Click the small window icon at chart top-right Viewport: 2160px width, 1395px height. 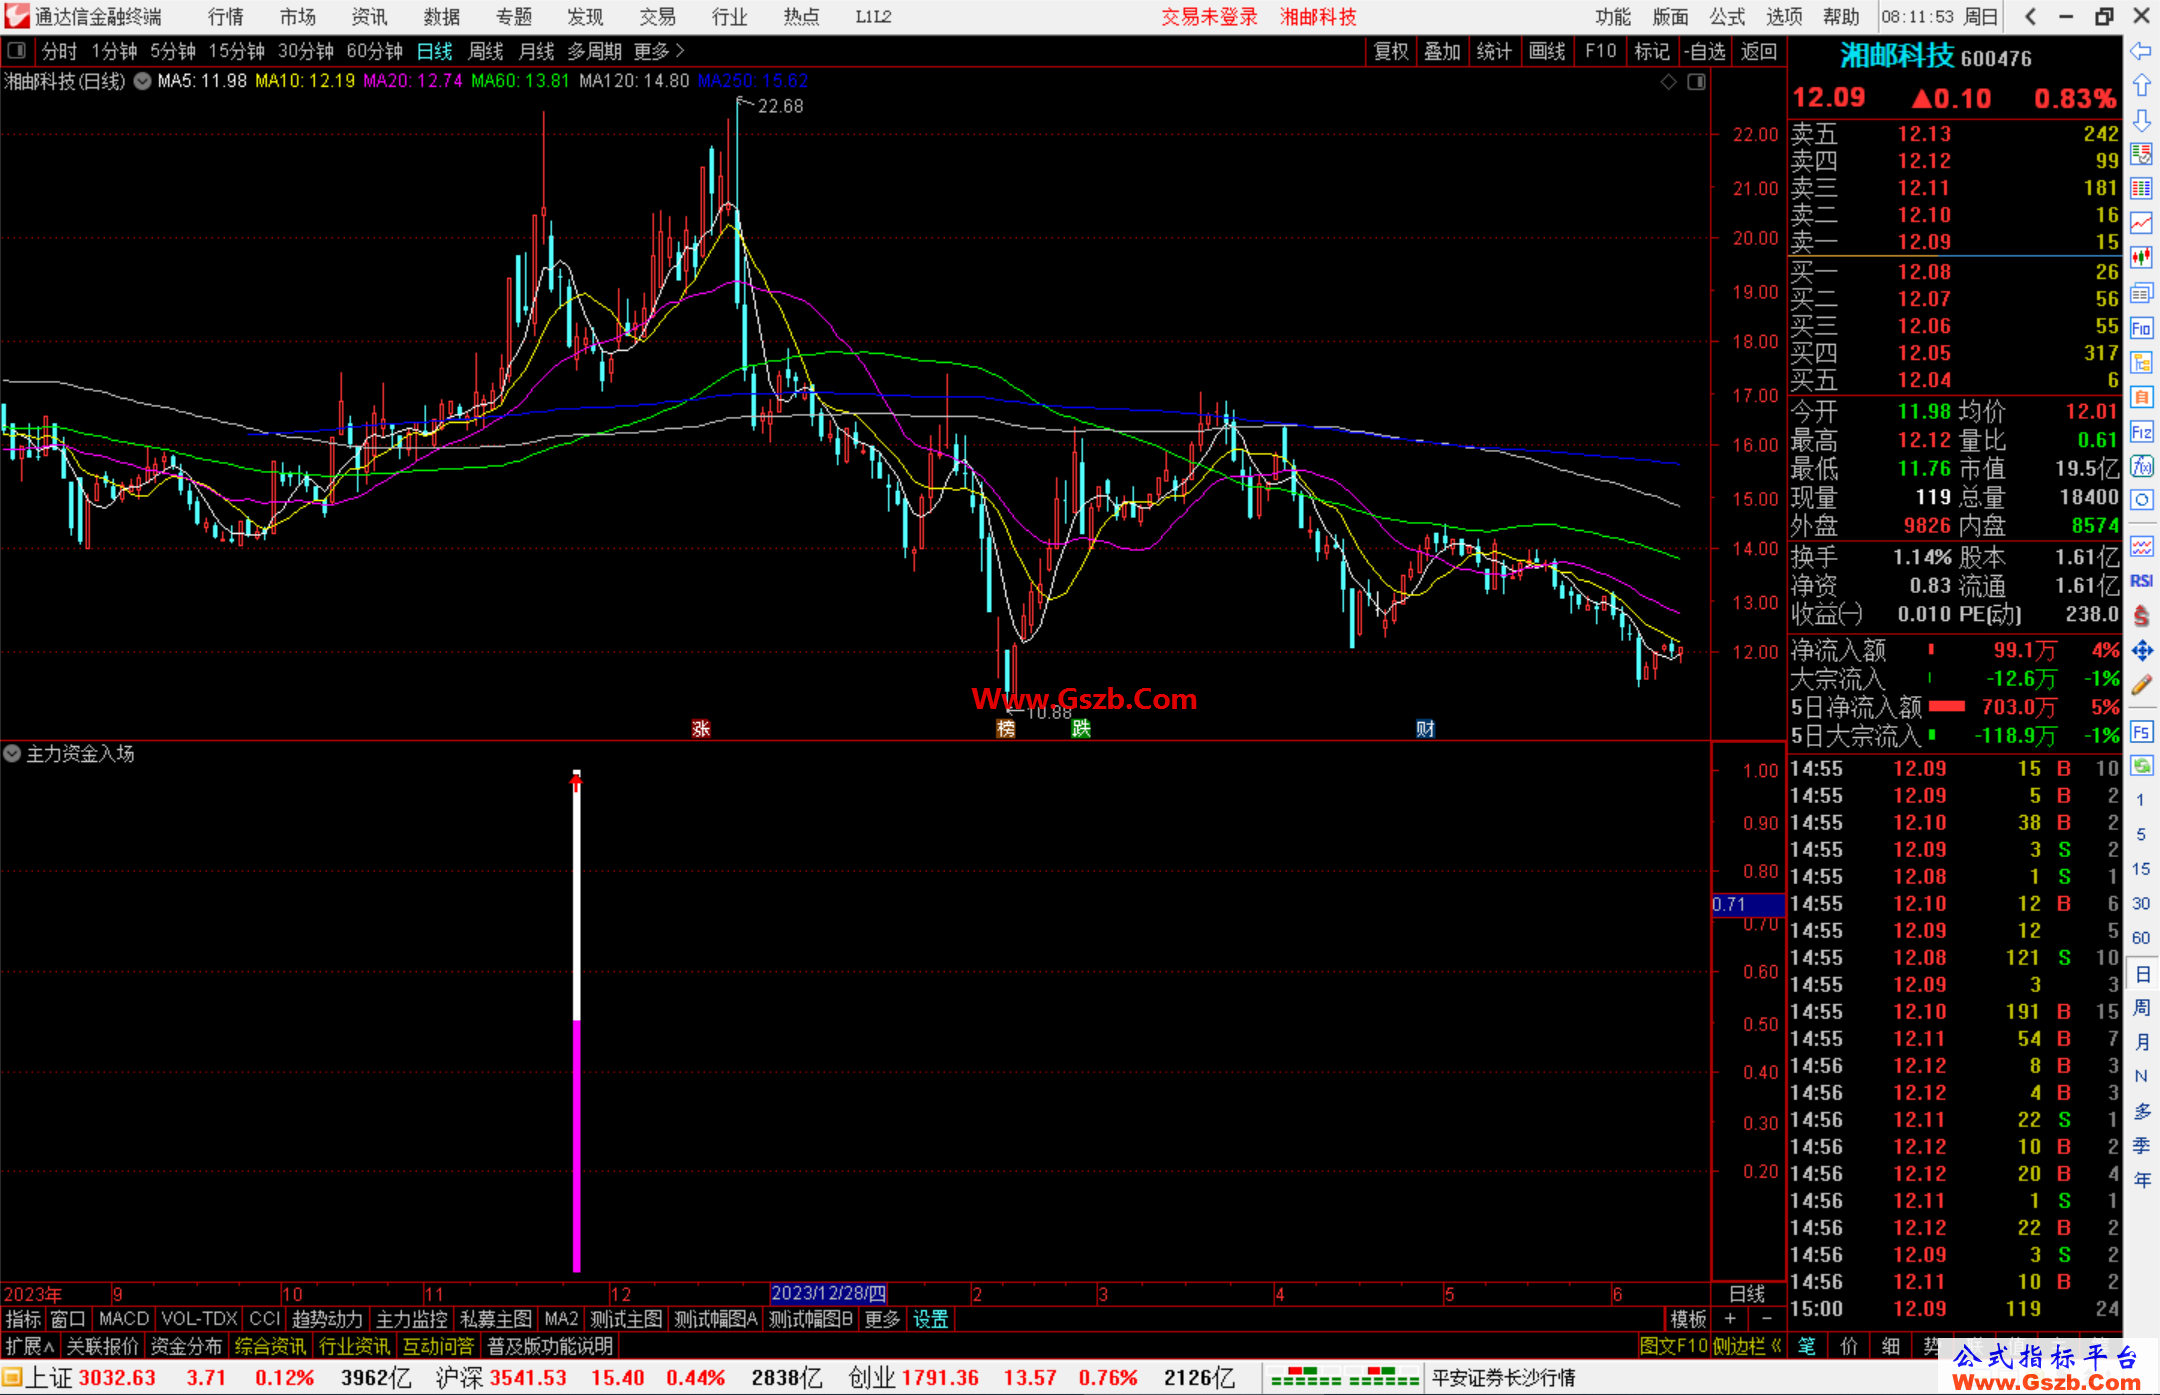tap(1696, 82)
